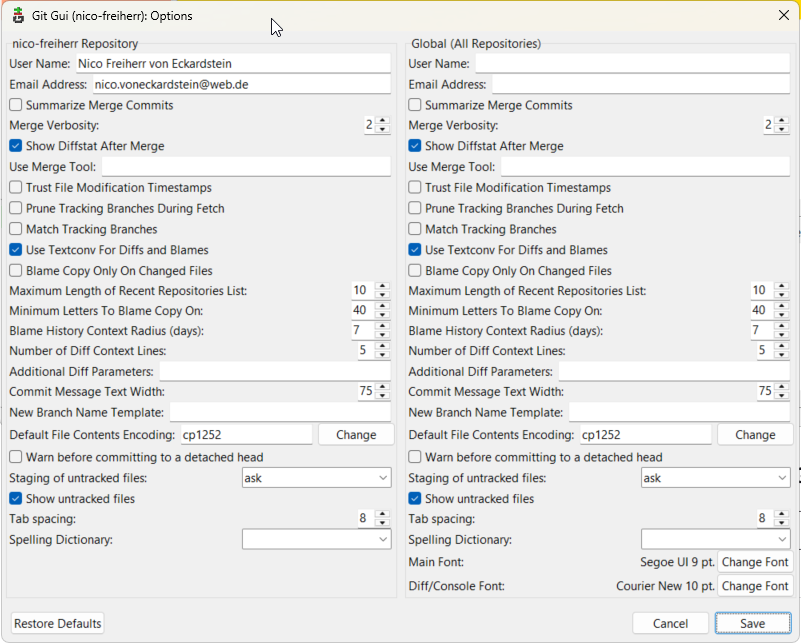801x644 pixels.
Task: Click Change for repository File Contents Encoding
Action: coord(356,435)
